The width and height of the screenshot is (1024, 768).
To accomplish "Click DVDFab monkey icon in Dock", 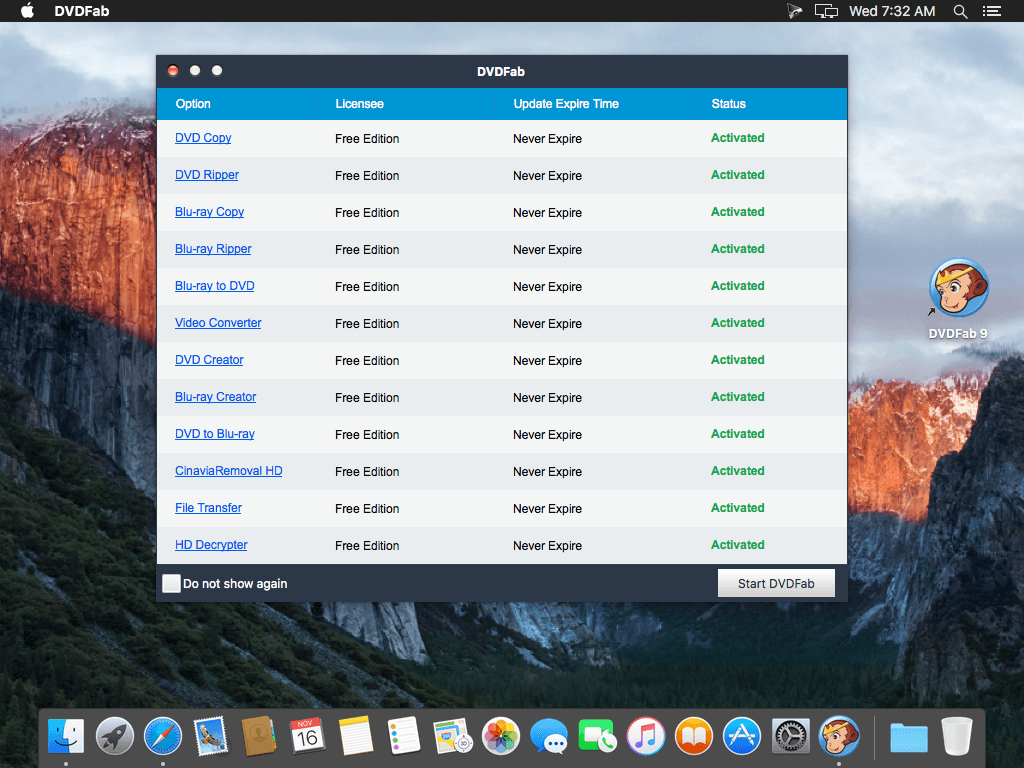I will pos(839,736).
